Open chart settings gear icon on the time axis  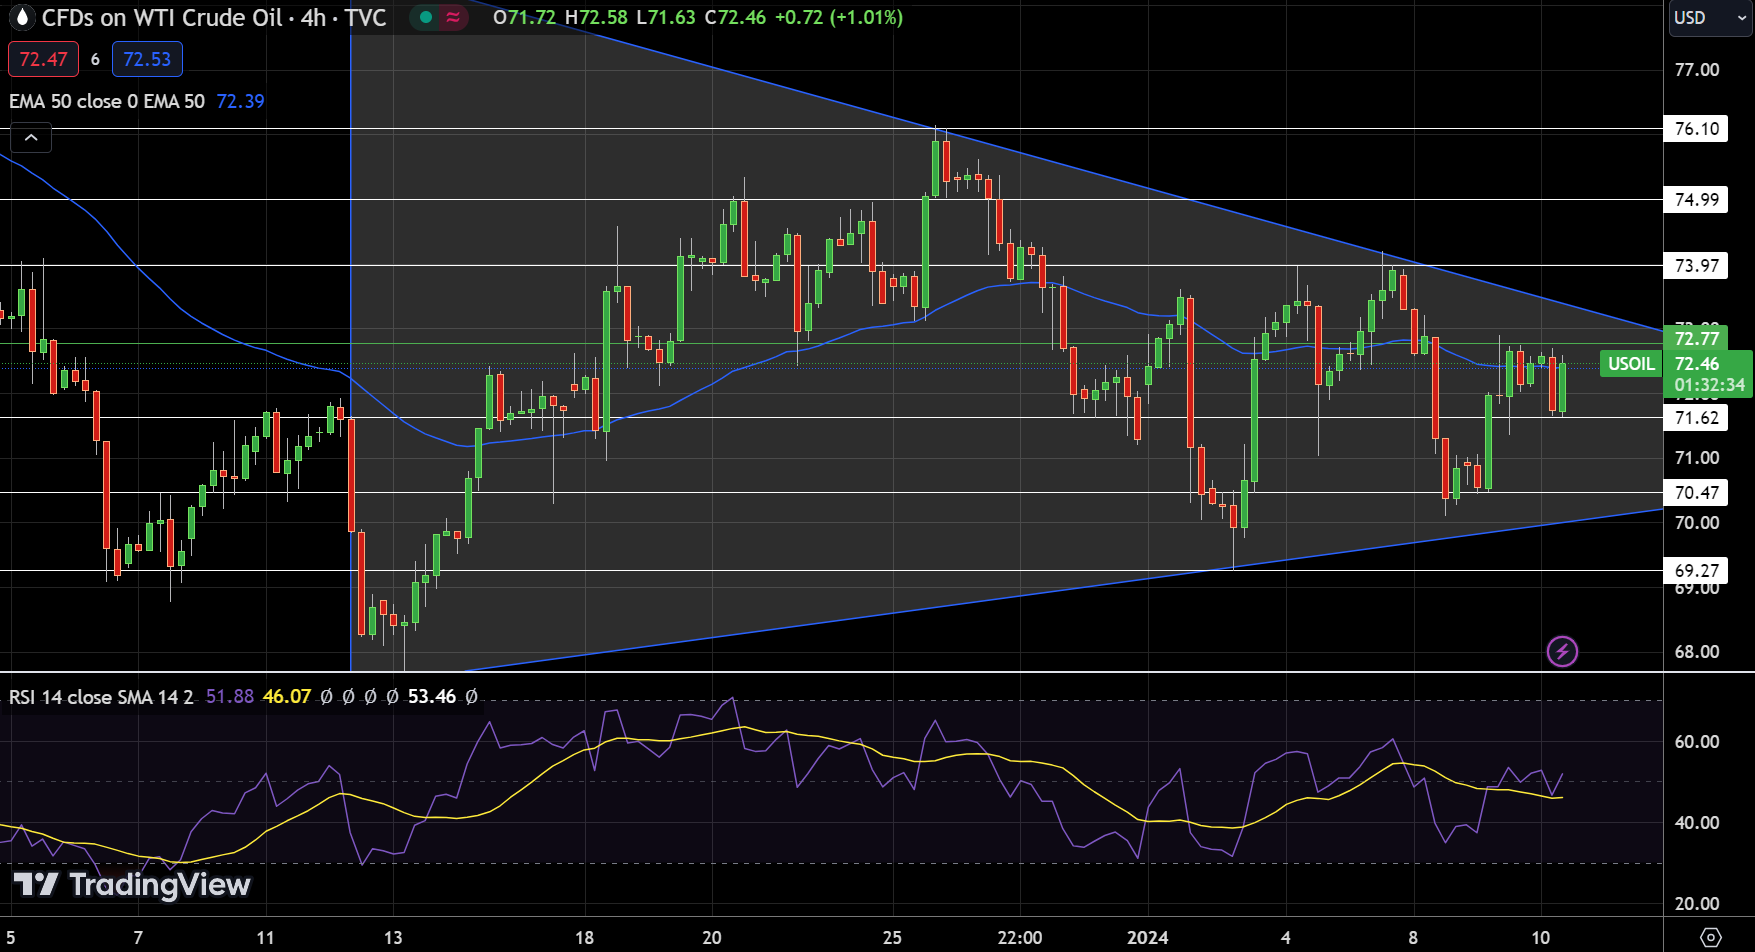tap(1711, 938)
